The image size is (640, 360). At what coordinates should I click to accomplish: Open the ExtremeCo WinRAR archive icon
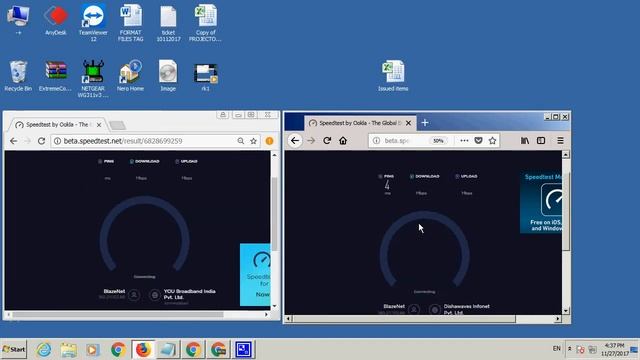pyautogui.click(x=56, y=76)
